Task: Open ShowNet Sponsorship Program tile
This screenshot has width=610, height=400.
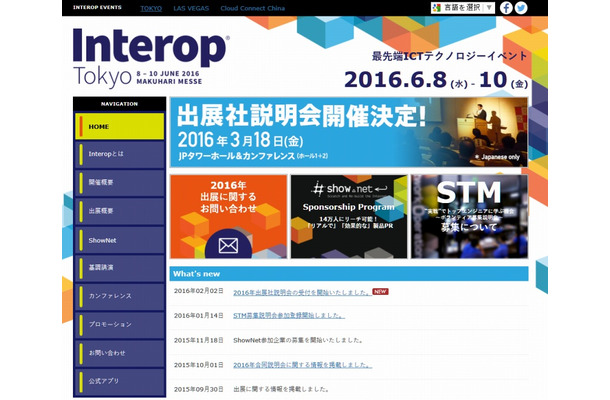Action: pos(349,216)
